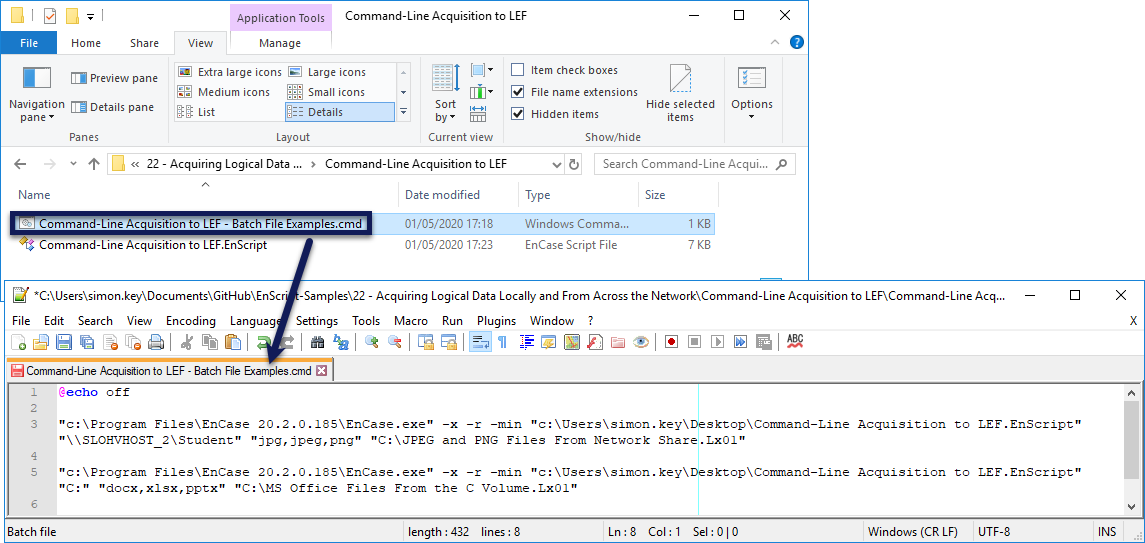Expand the layout gallery More arrow
This screenshot has height=543, width=1145.
click(403, 112)
